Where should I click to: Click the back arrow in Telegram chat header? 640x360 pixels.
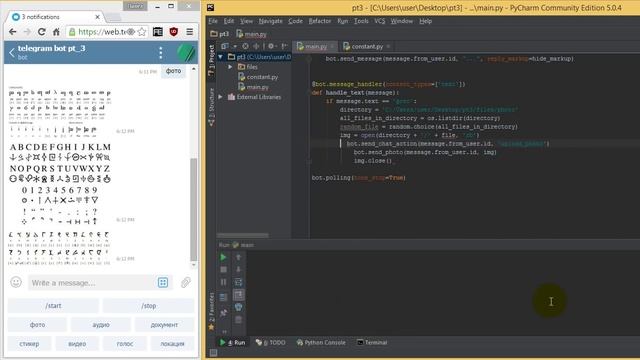[11, 52]
